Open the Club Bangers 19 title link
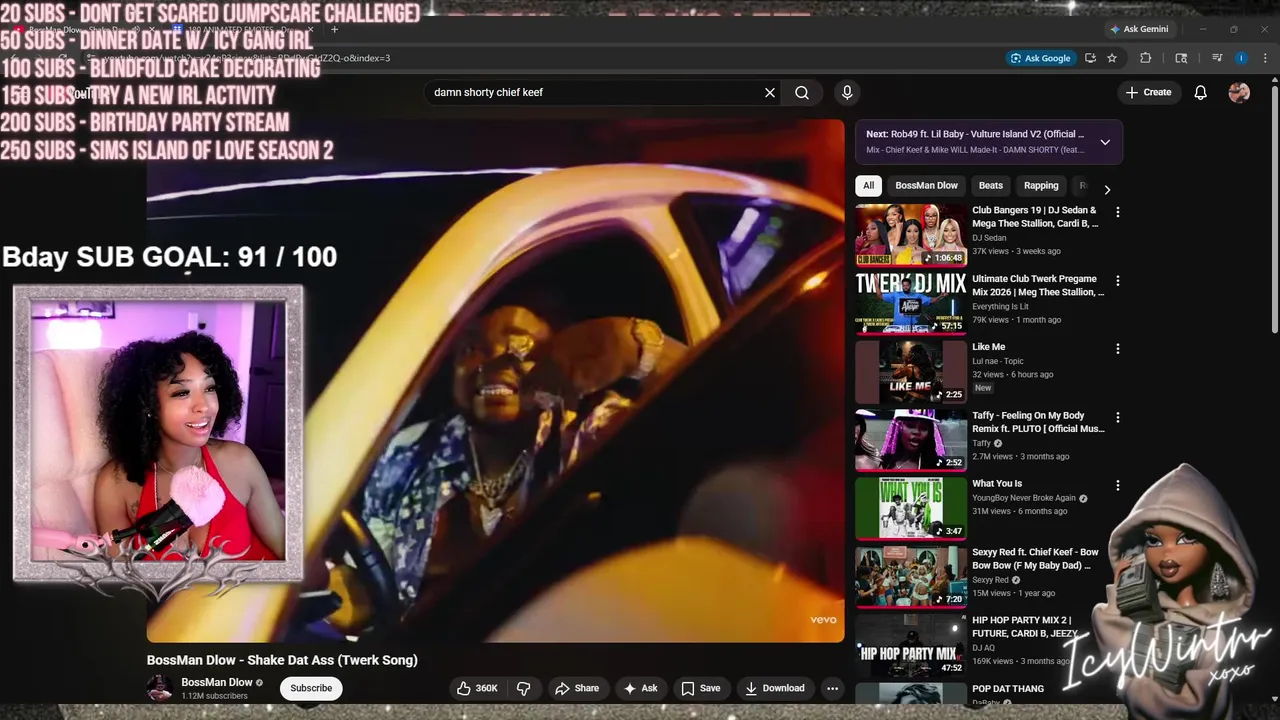The height and width of the screenshot is (720, 1280). click(1035, 217)
